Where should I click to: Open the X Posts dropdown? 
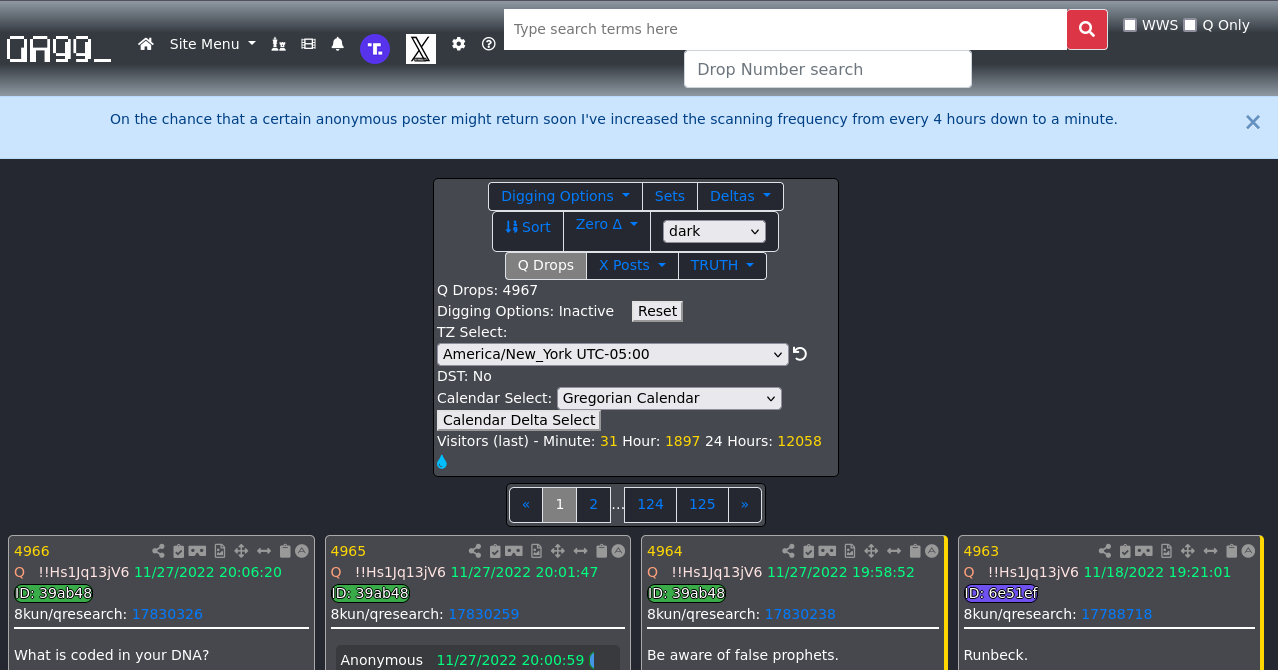point(632,265)
